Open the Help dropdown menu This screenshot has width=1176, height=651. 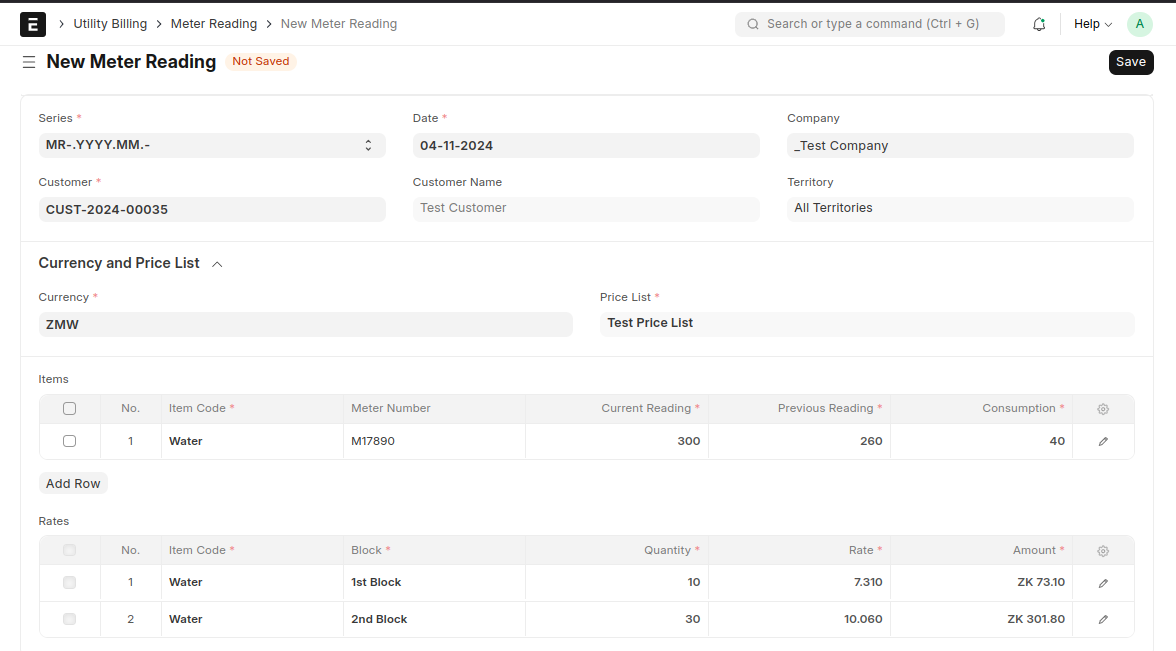tap(1093, 24)
